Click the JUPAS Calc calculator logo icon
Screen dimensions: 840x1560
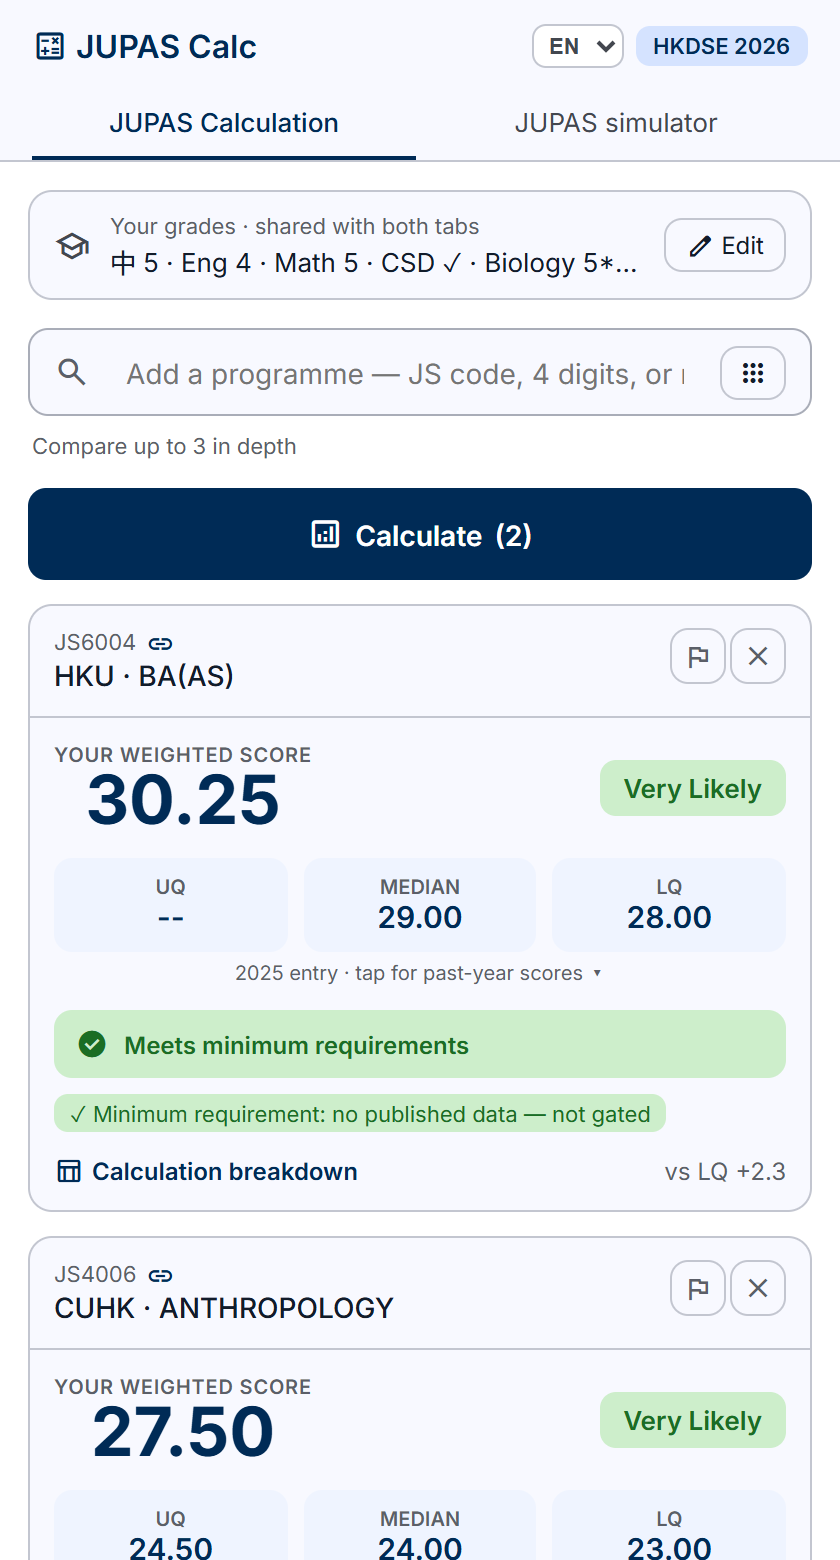49,46
